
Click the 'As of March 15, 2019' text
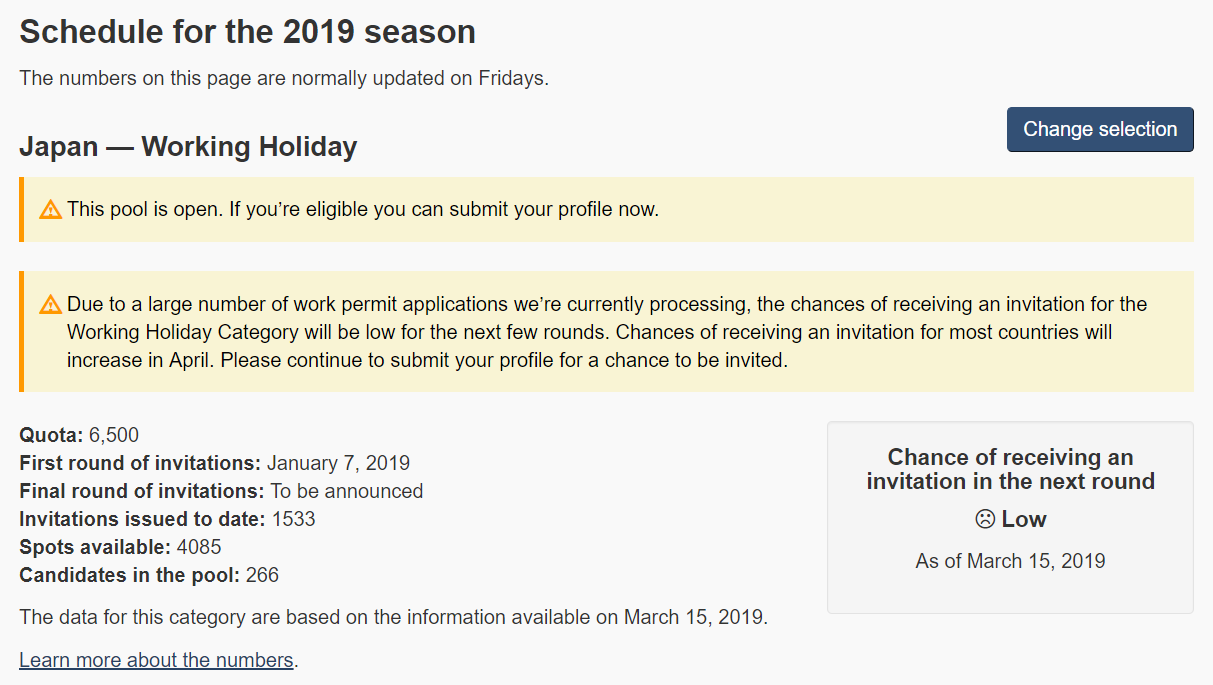tap(1010, 561)
